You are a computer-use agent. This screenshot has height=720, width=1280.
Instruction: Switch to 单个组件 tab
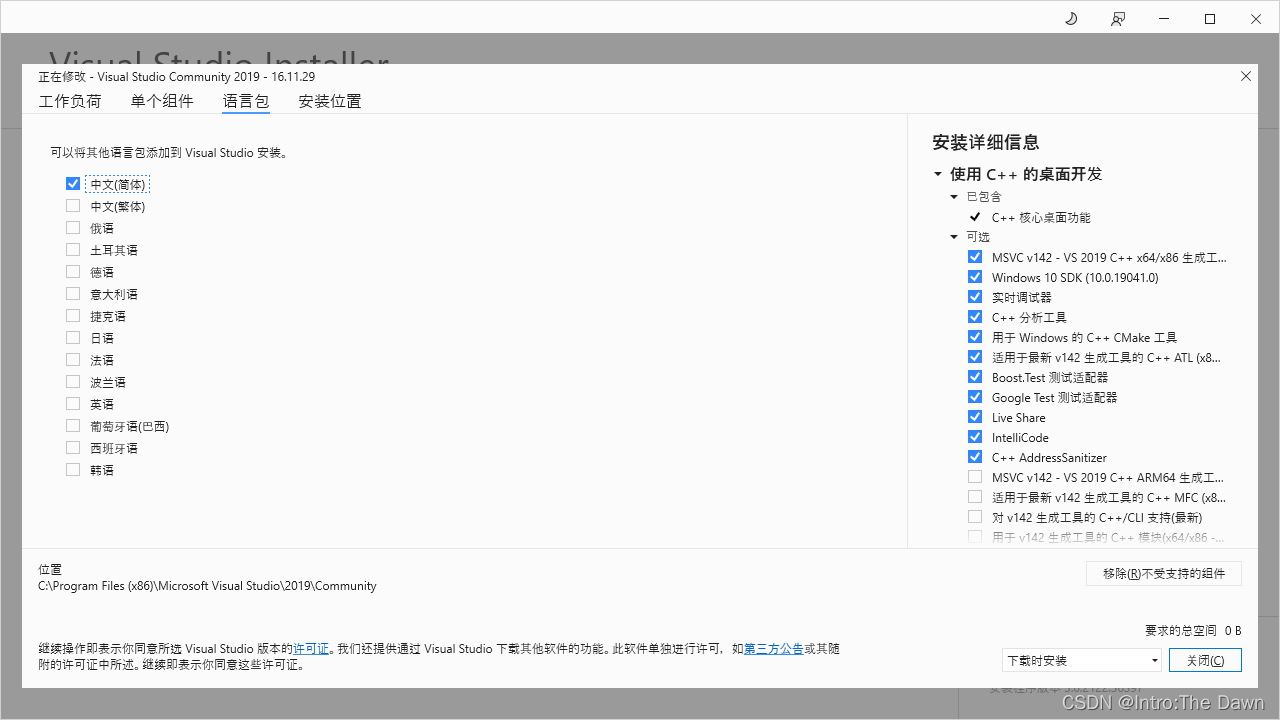pos(162,101)
